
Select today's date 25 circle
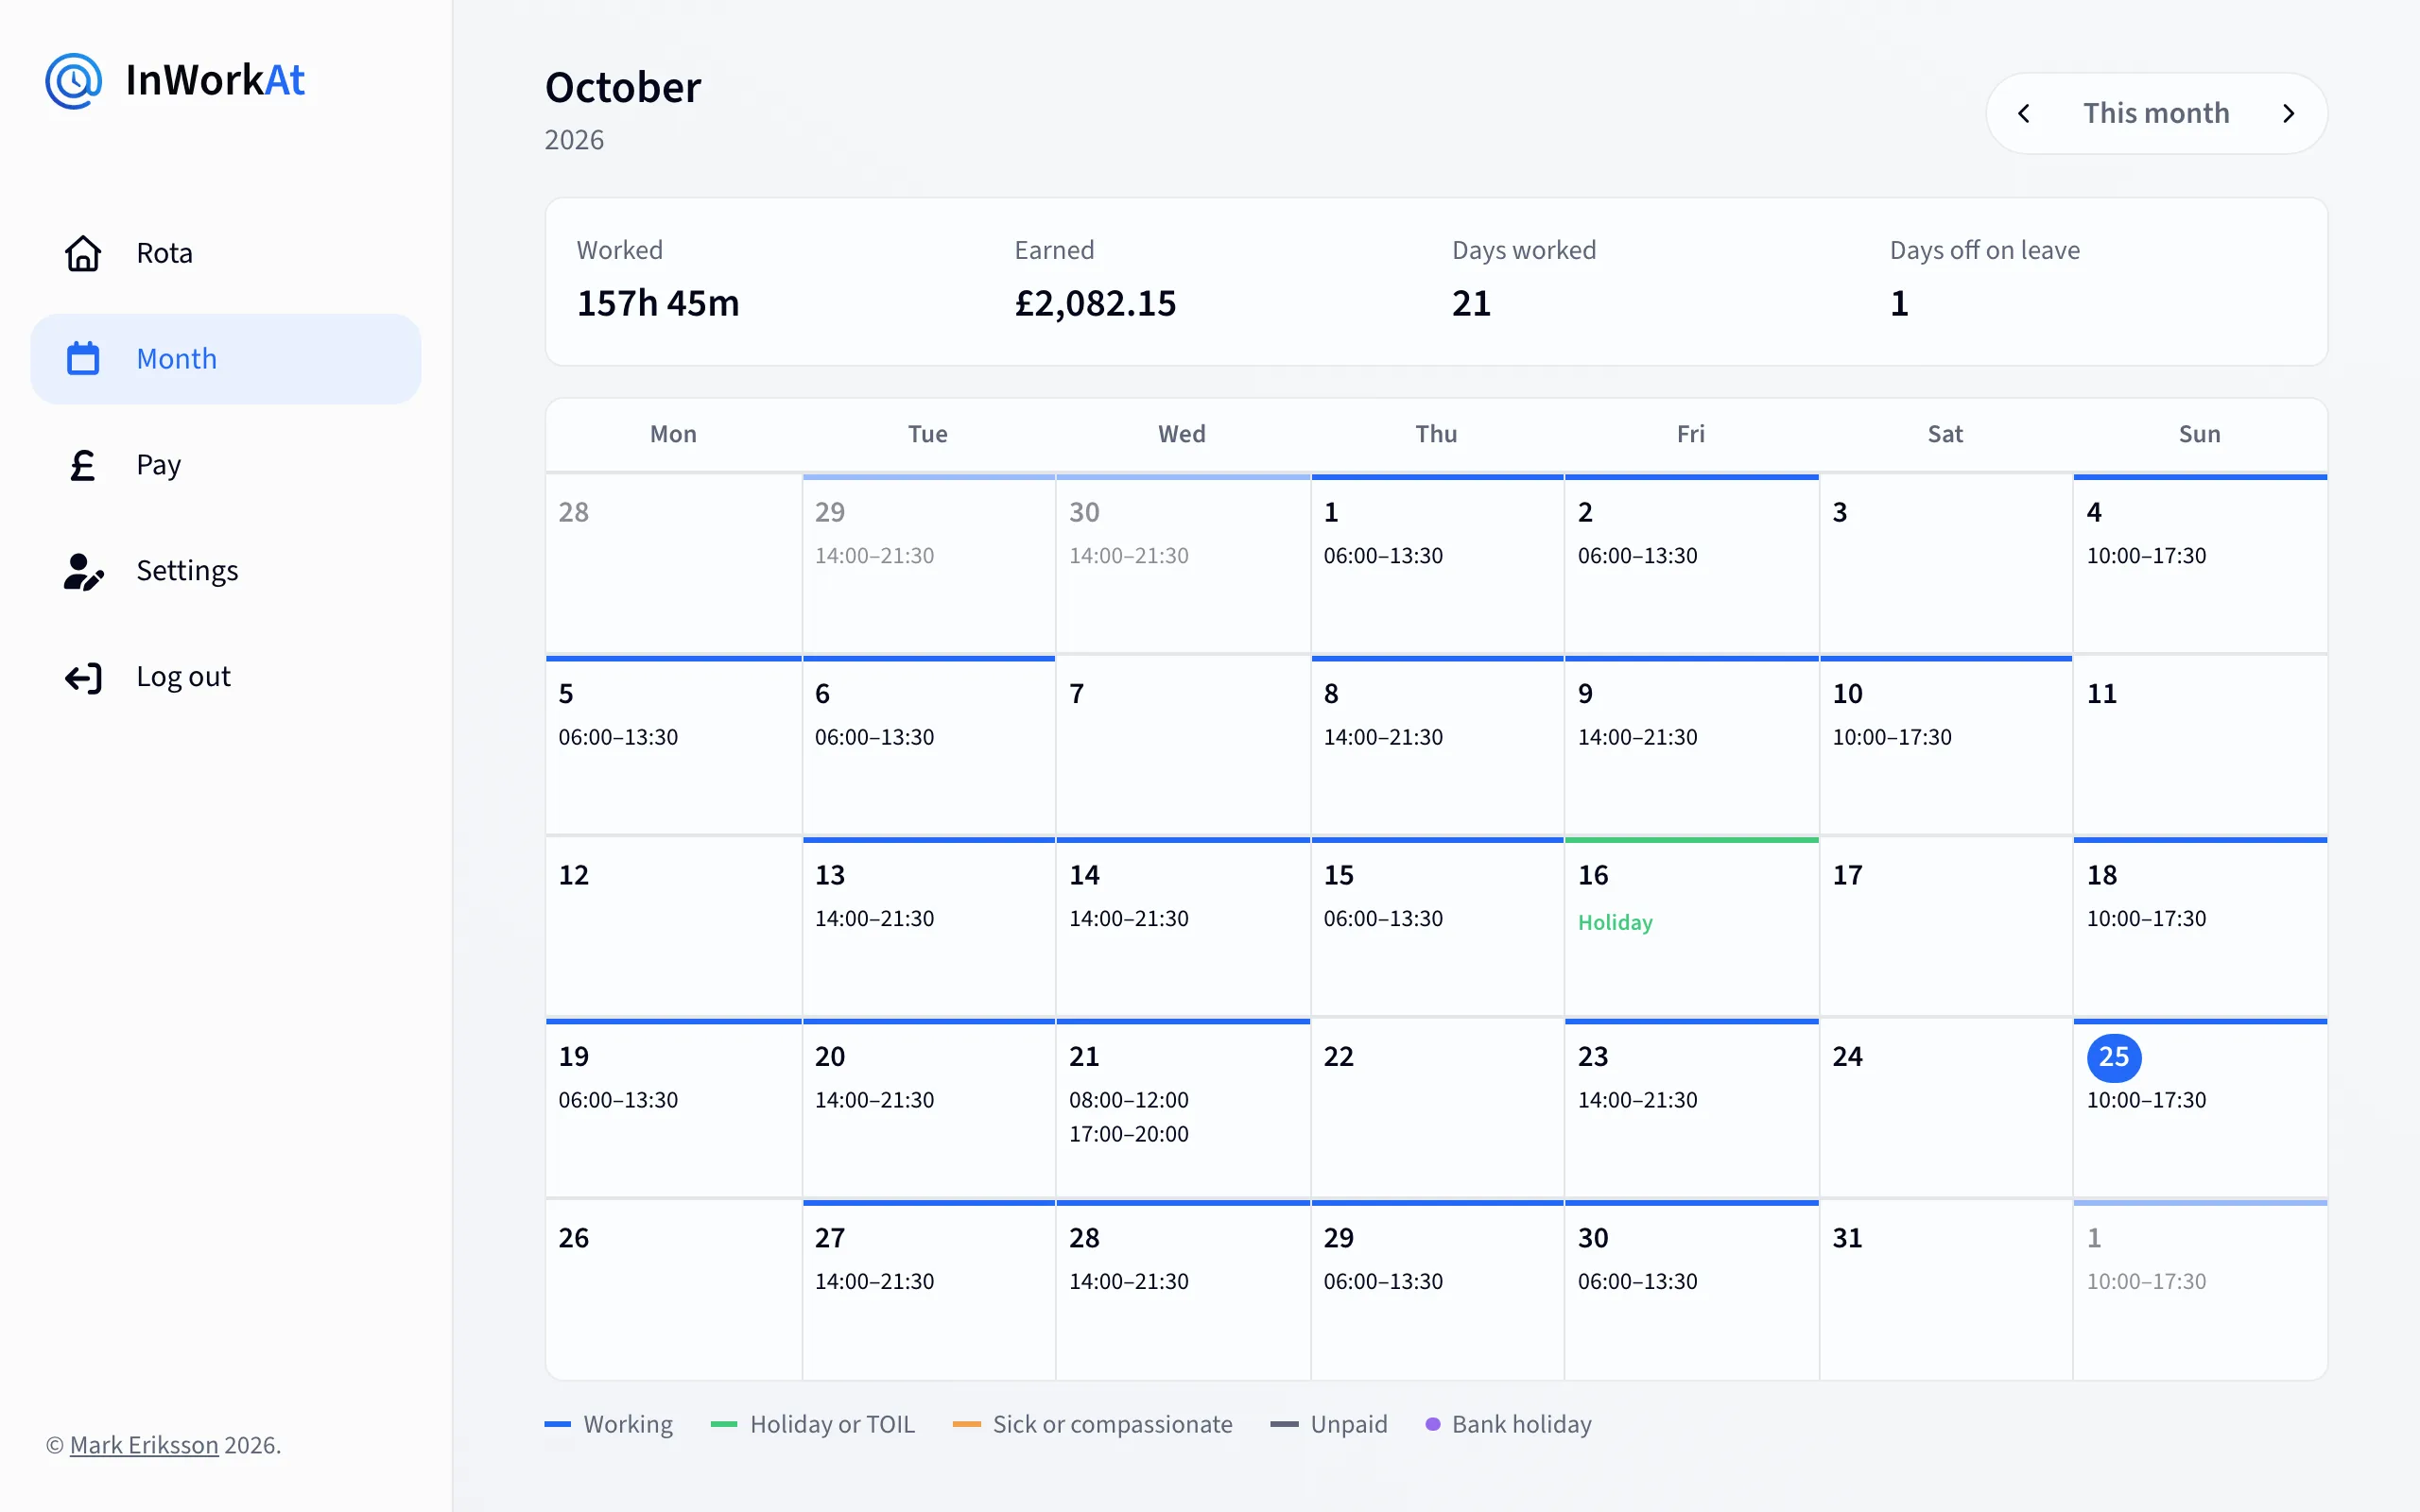2113,1057
